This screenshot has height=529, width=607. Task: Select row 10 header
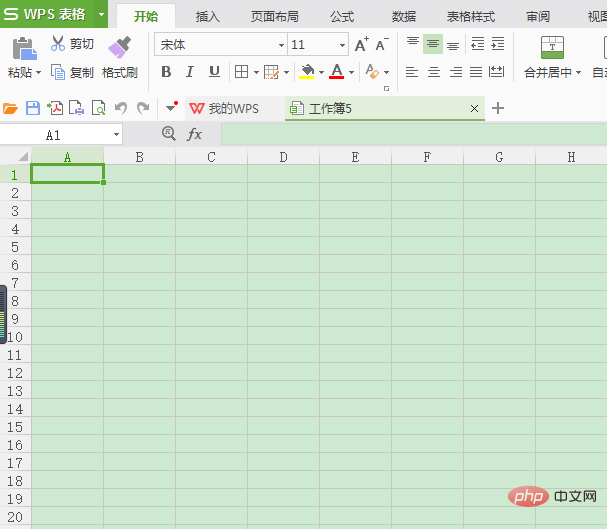(15, 337)
